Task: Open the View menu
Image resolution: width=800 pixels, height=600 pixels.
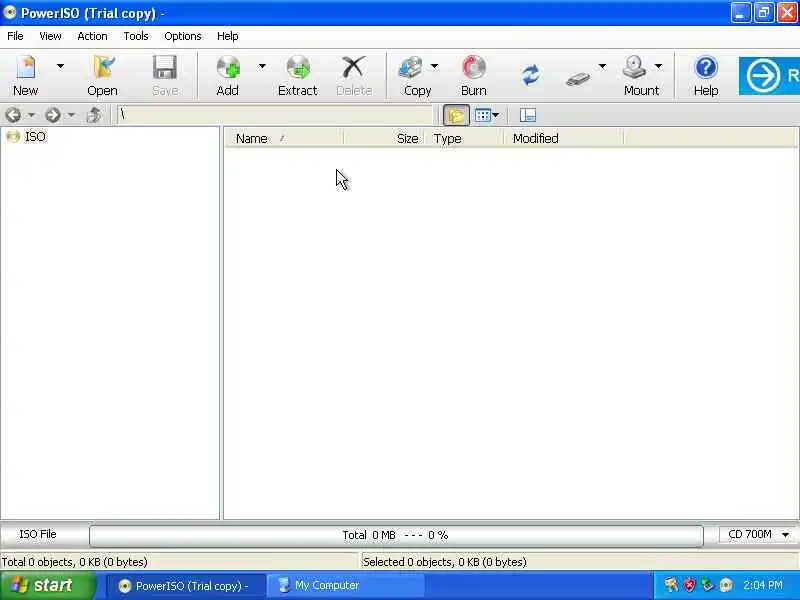Action: [x=50, y=36]
